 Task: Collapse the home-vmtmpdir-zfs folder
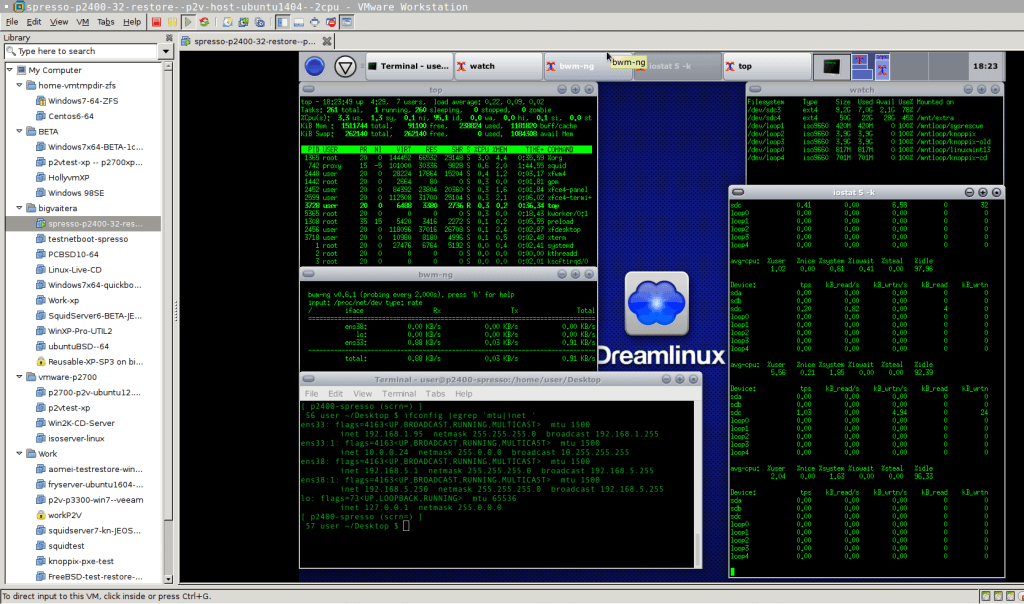(20, 85)
